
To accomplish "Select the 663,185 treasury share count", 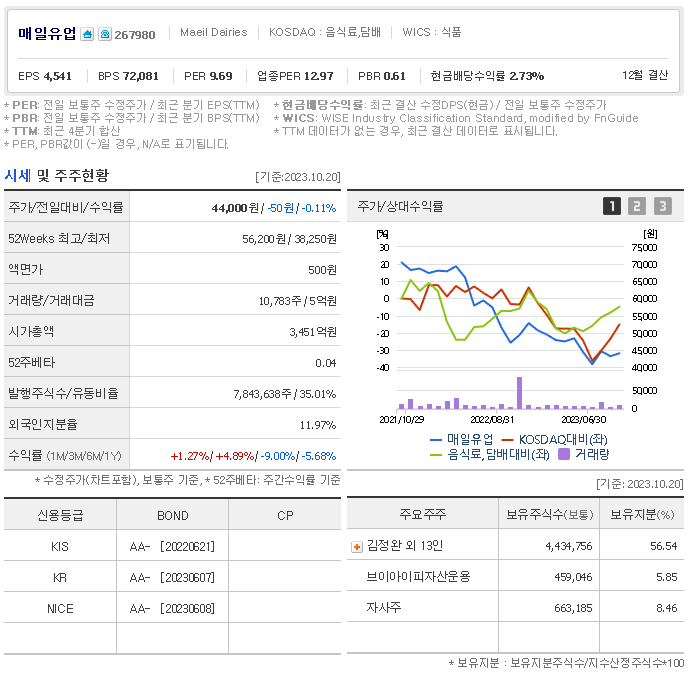I will [x=573, y=608].
